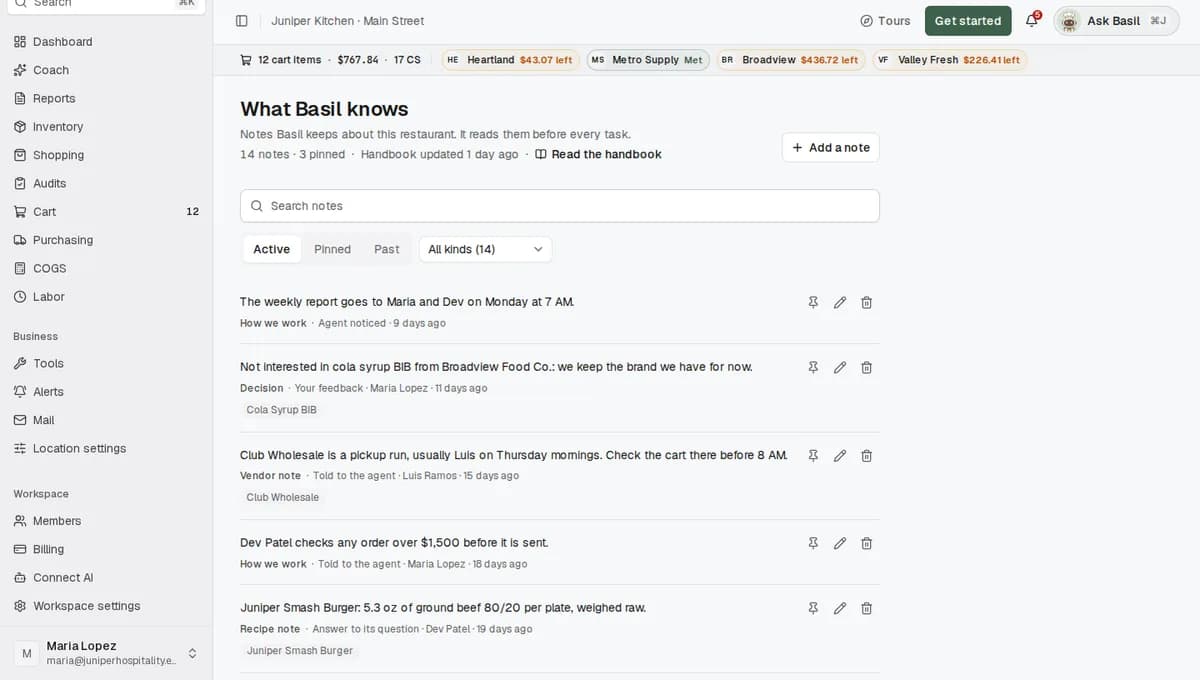Click the sidebar Search box
The width and height of the screenshot is (1200, 680).
click(x=106, y=3)
